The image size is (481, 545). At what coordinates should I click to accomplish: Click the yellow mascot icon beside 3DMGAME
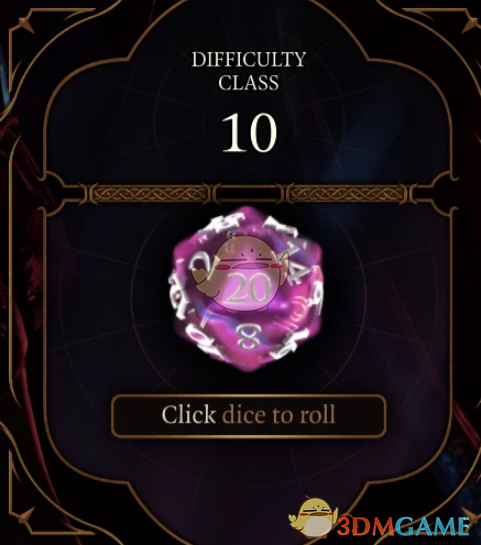[312, 519]
